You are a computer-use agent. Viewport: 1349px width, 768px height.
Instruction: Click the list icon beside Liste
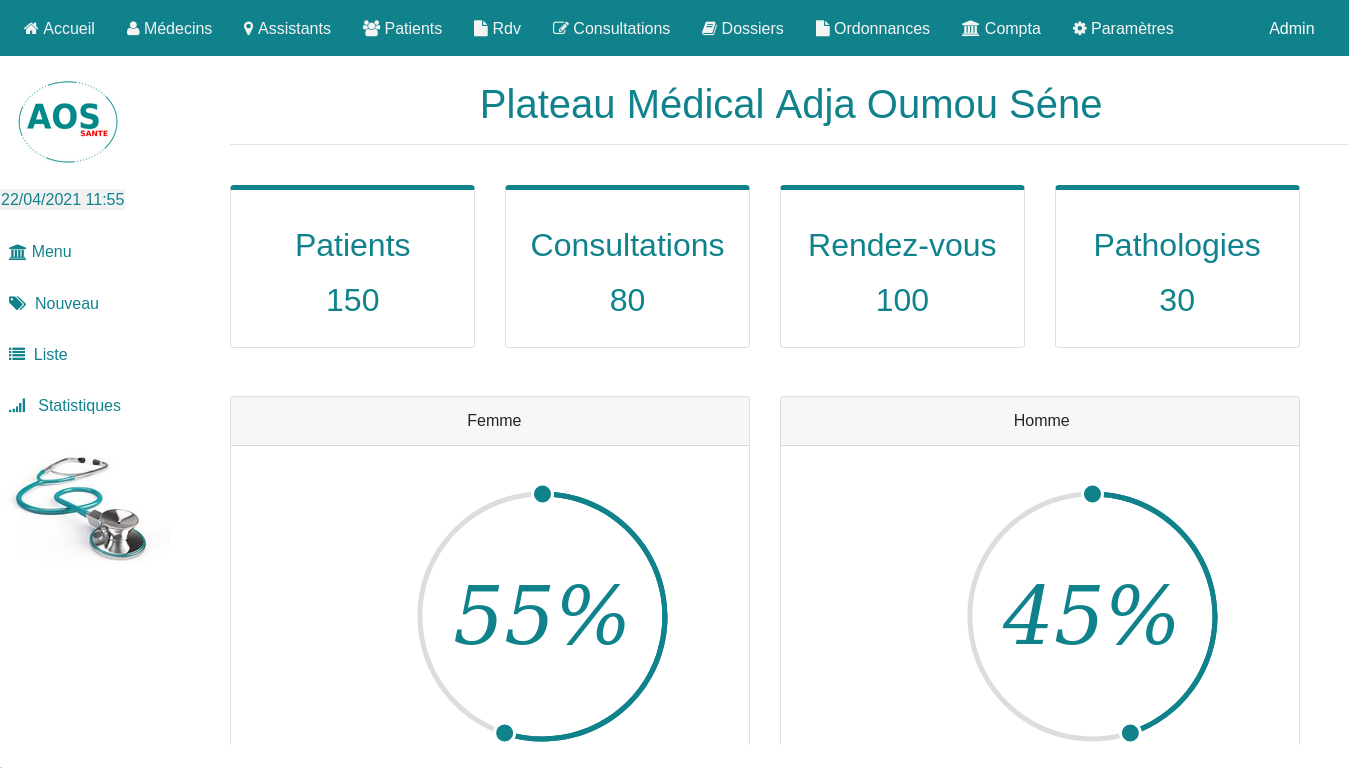(x=17, y=354)
